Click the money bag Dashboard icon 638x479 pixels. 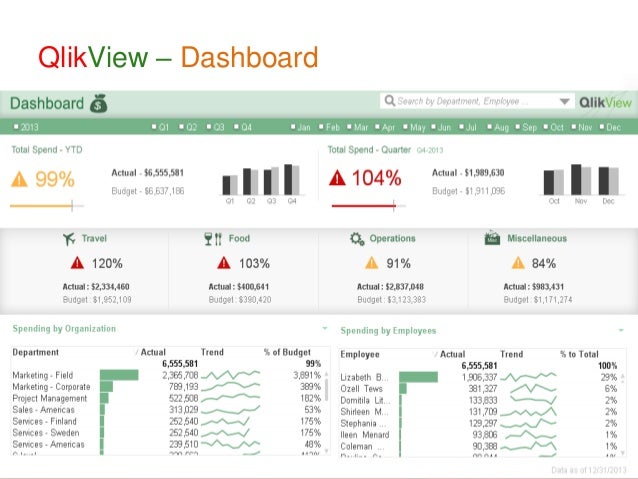(x=98, y=103)
